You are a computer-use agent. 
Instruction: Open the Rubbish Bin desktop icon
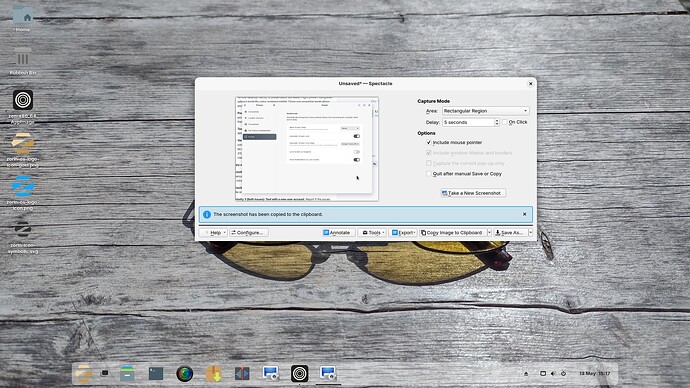coord(22,61)
